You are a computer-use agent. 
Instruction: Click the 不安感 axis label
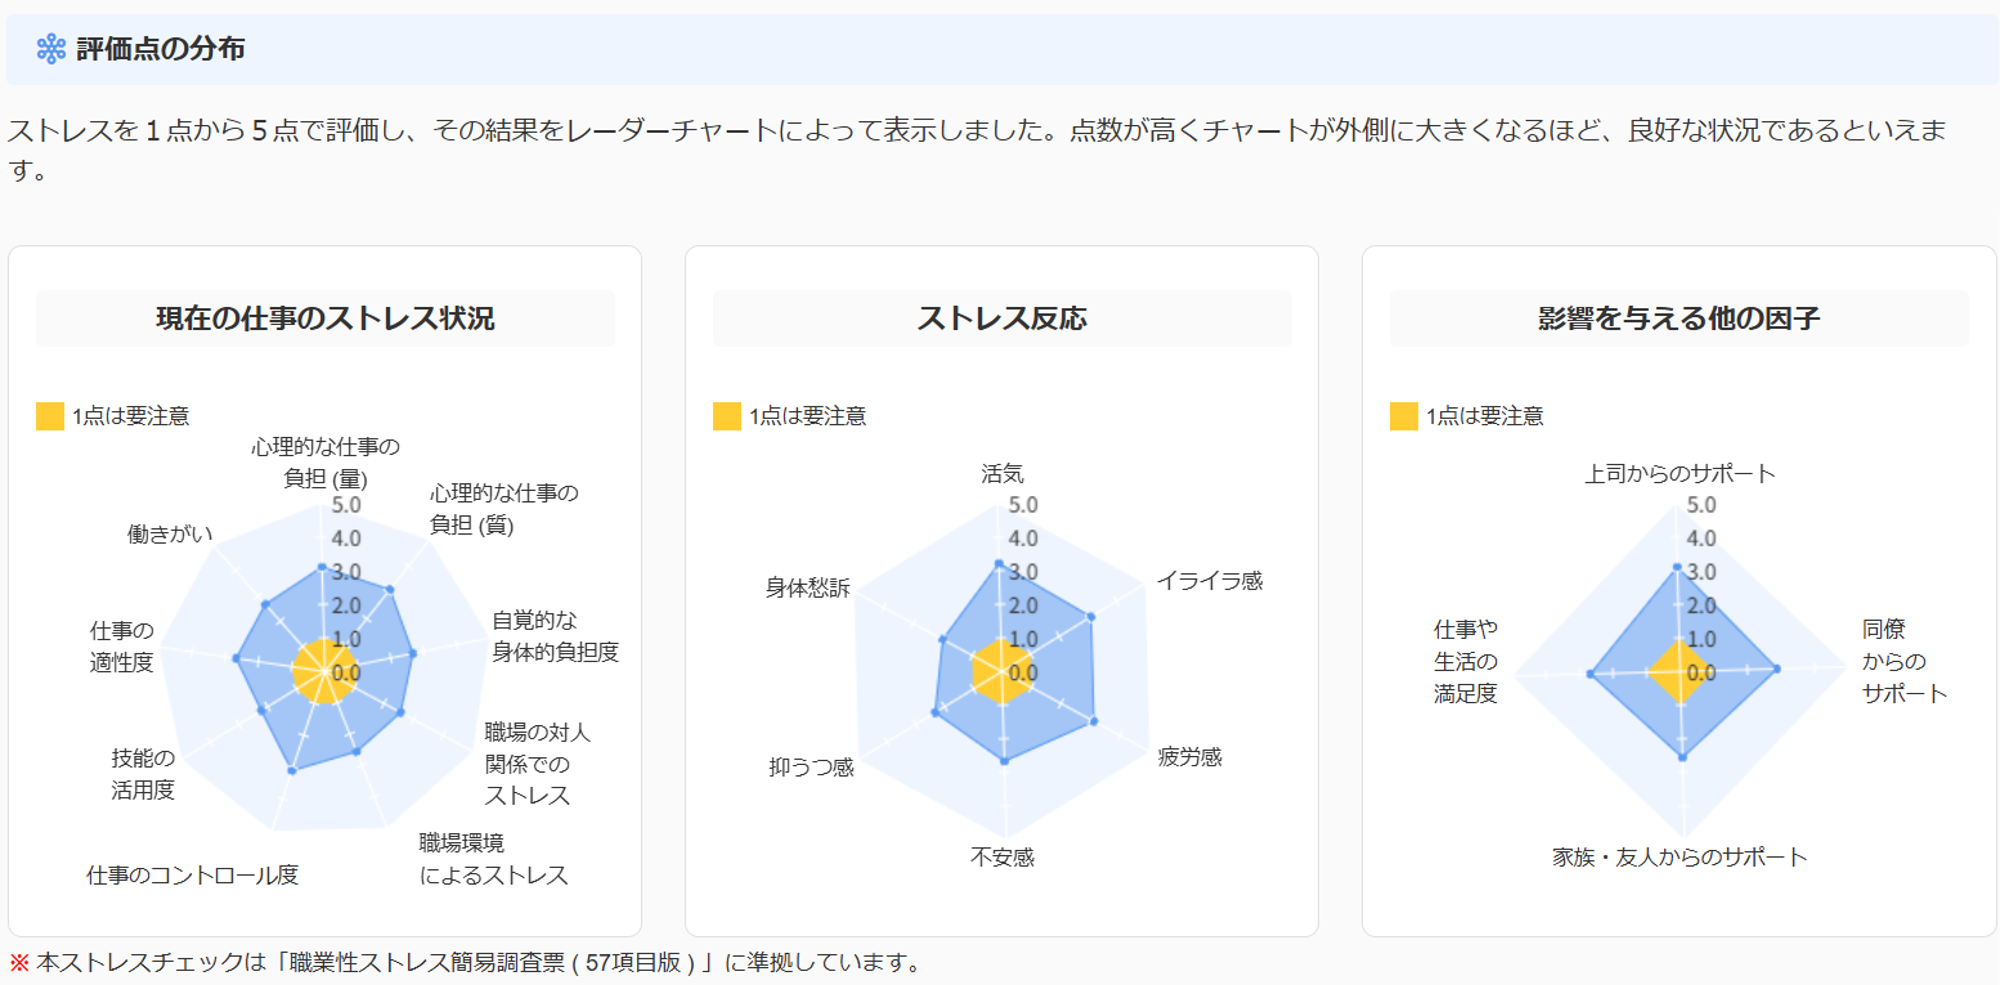click(1002, 857)
